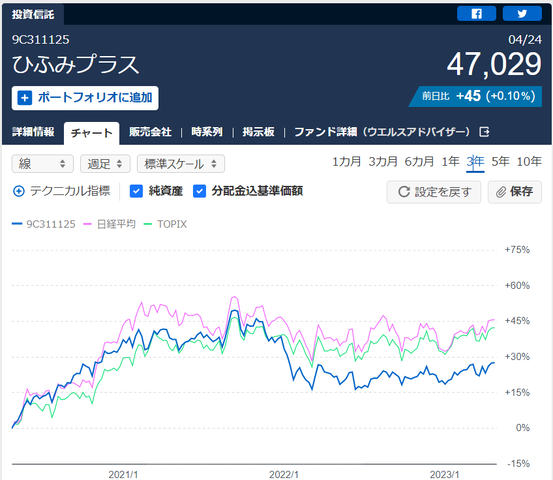This screenshot has height=480, width=553.
Task: Click -15% axis label
Action: point(518,464)
